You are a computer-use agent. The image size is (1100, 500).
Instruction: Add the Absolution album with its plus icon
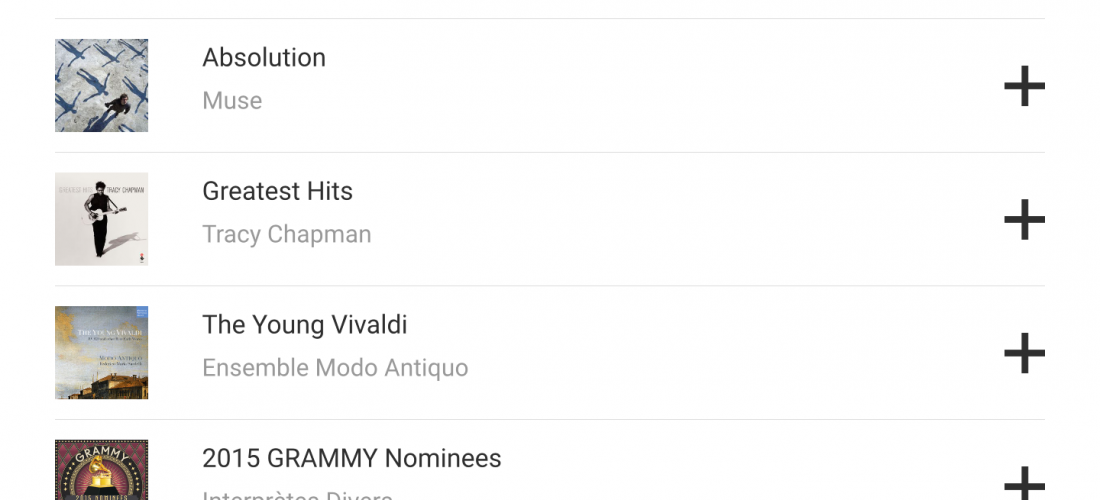(1024, 86)
